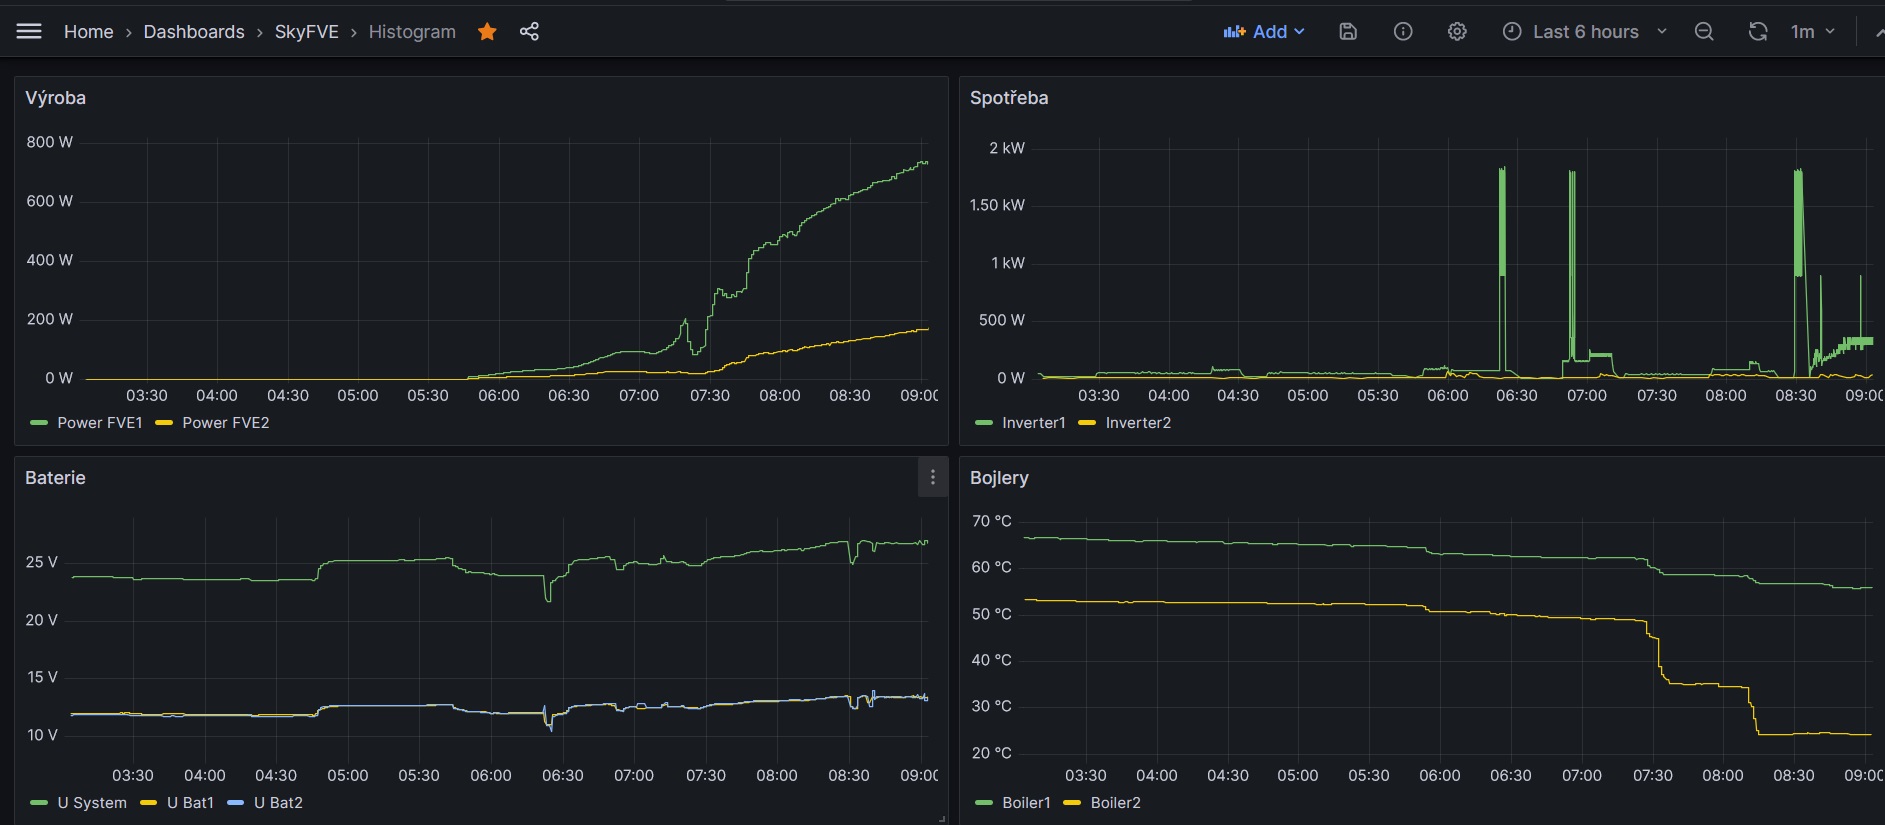The image size is (1885, 825).
Task: Refresh the dashboard now
Action: pyautogui.click(x=1757, y=32)
